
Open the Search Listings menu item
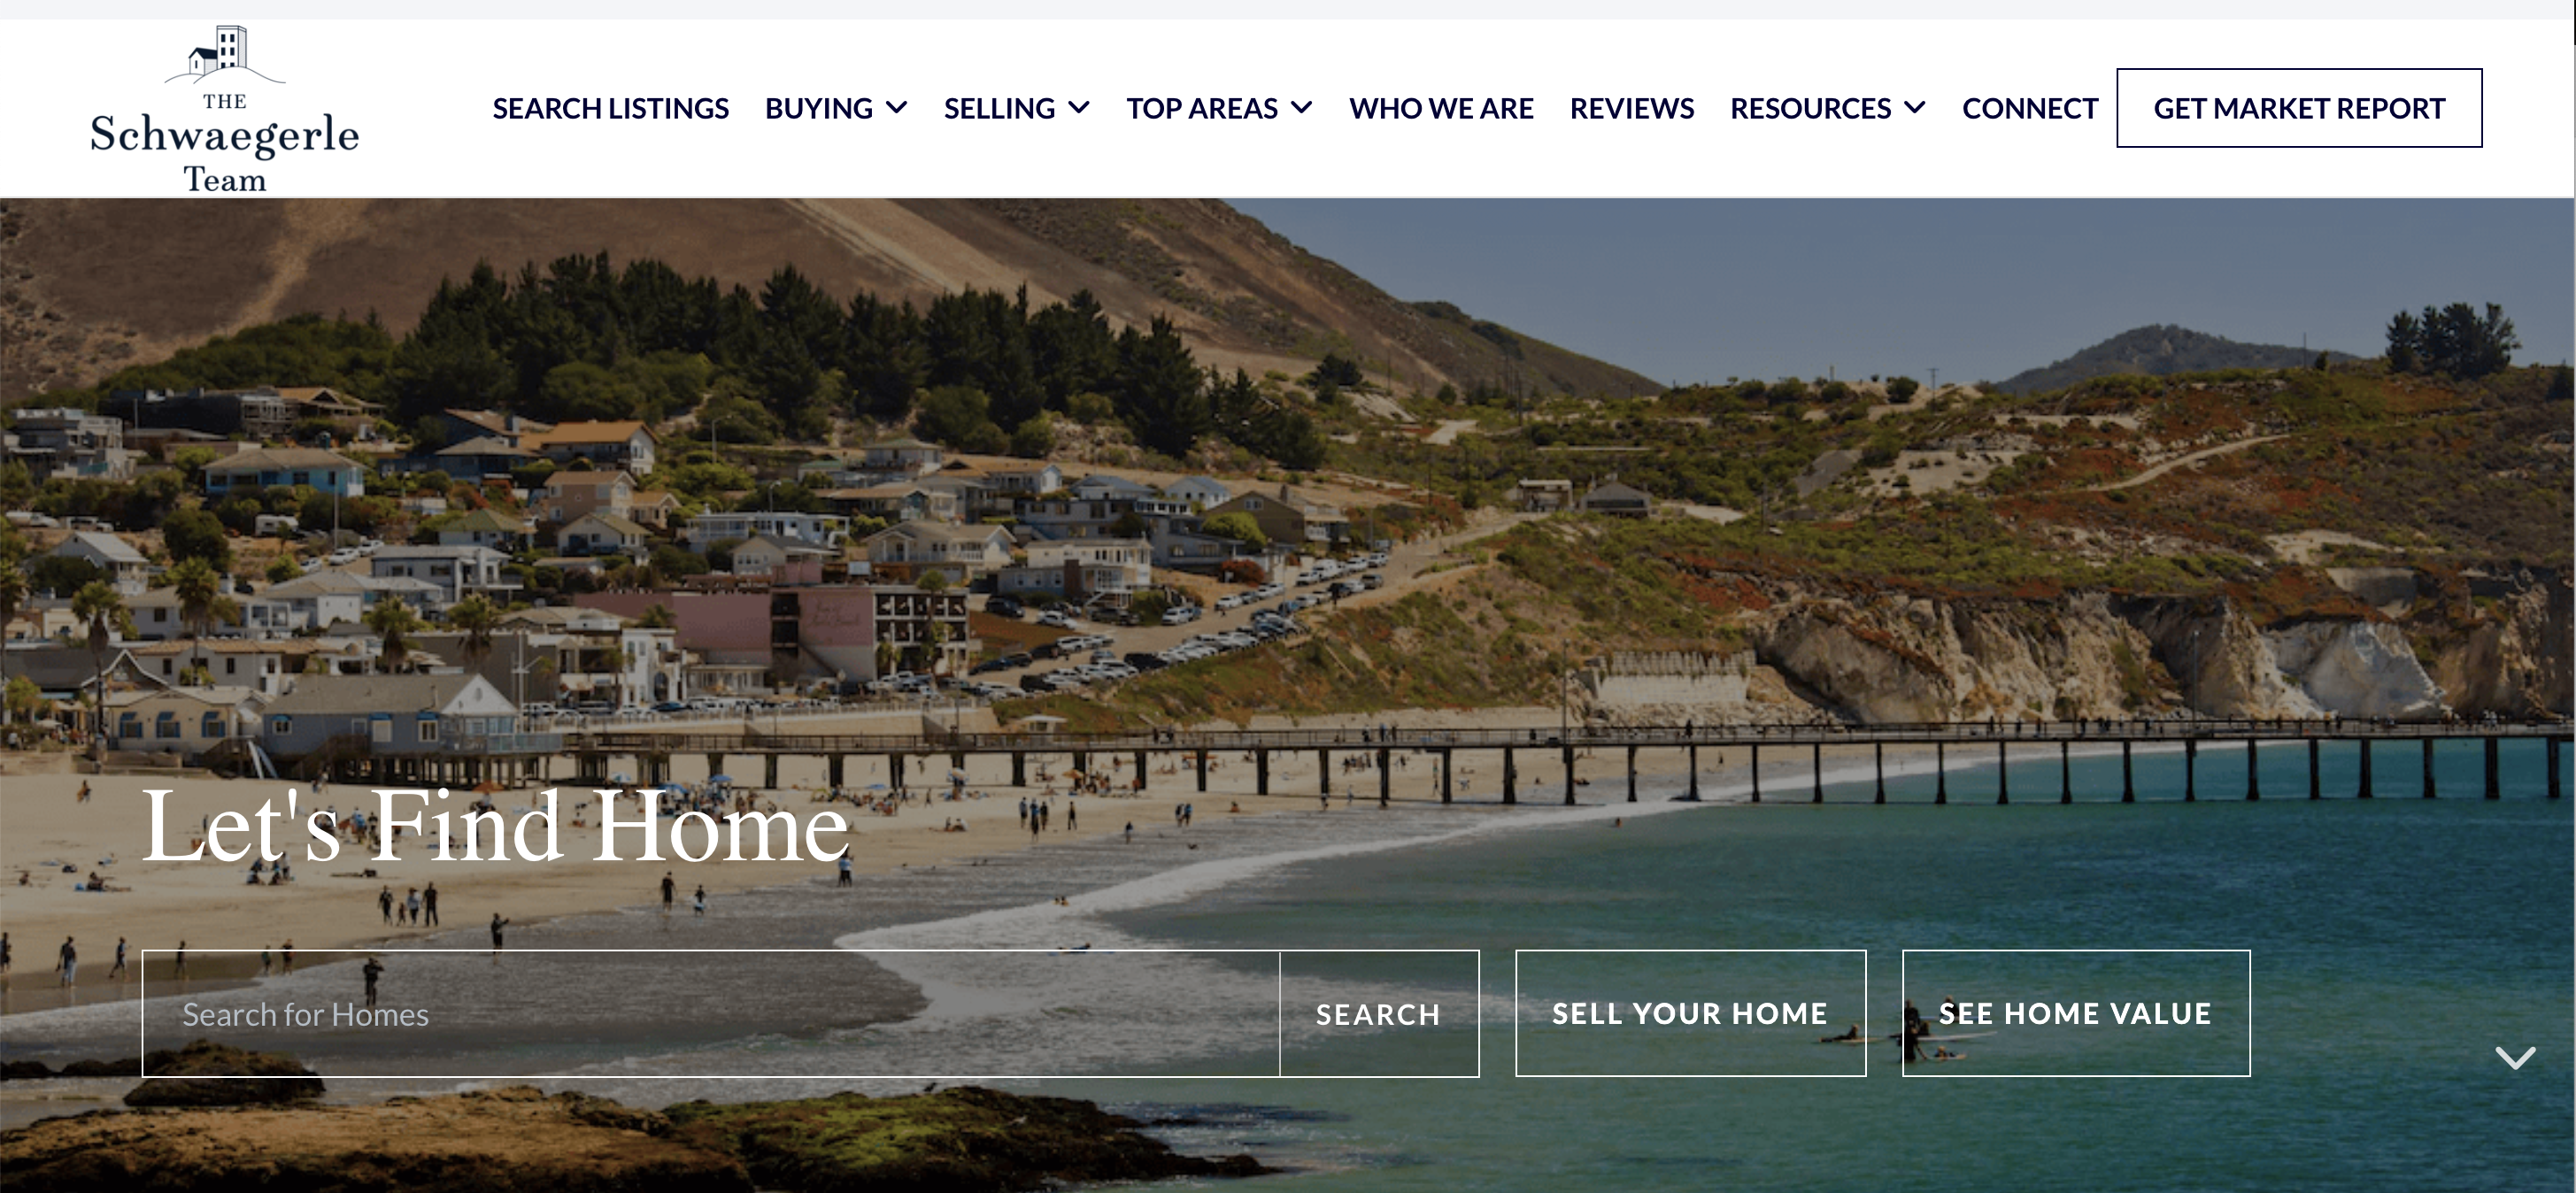pyautogui.click(x=610, y=108)
